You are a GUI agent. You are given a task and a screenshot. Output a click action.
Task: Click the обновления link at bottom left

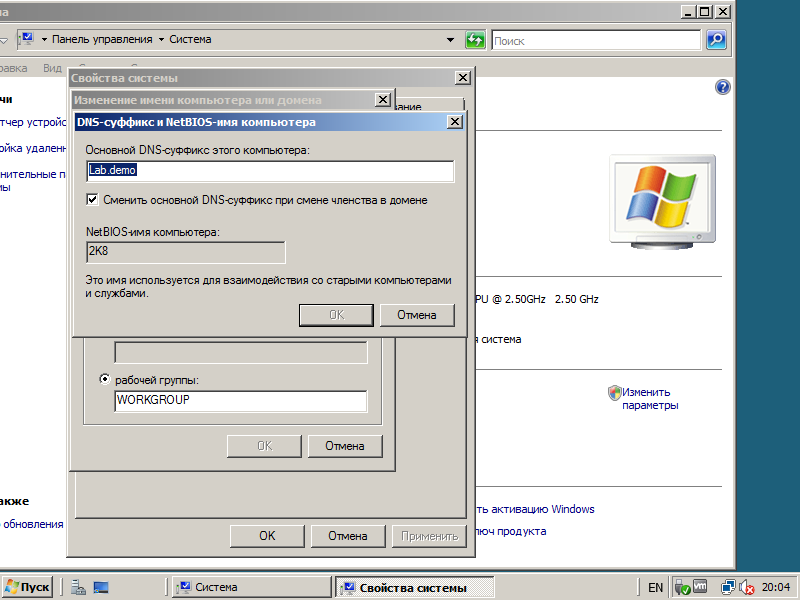[x=32, y=524]
